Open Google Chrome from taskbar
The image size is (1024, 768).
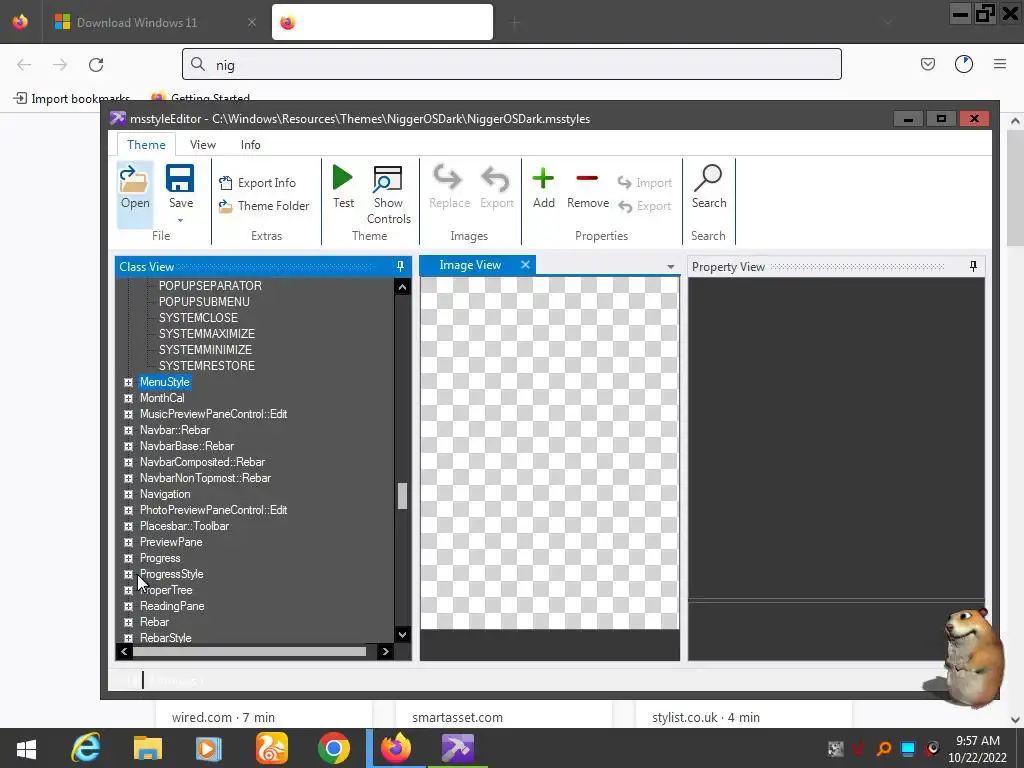click(334, 748)
